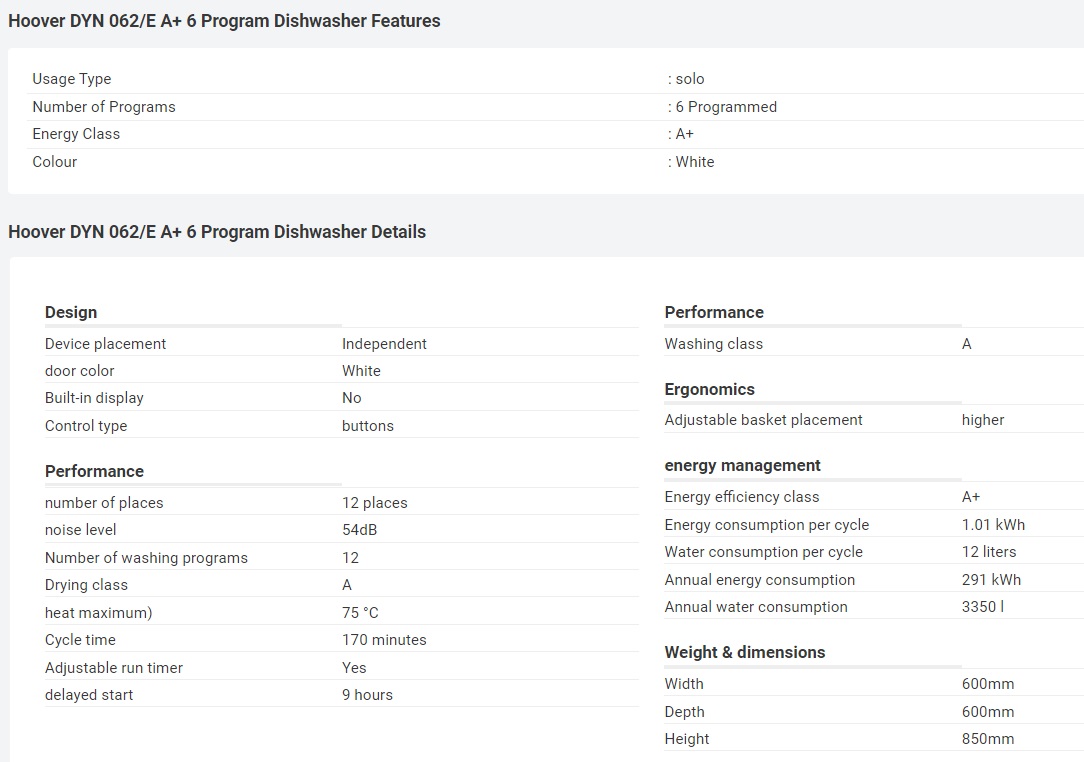Click the Washing class label
The width and height of the screenshot is (1084, 762).
pos(713,344)
